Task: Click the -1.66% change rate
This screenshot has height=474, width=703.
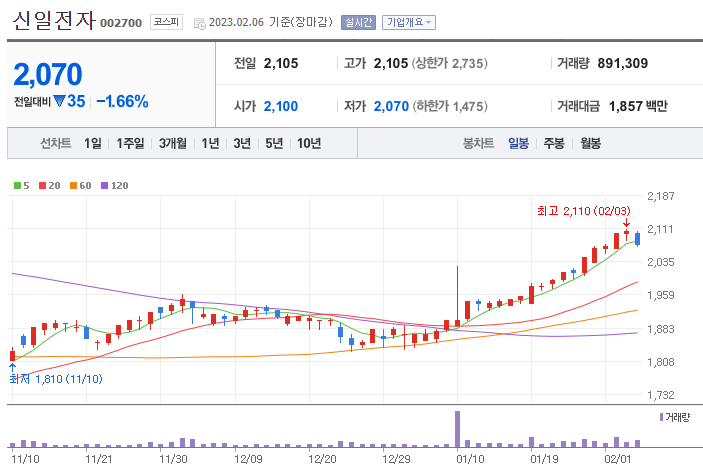Action: point(122,101)
